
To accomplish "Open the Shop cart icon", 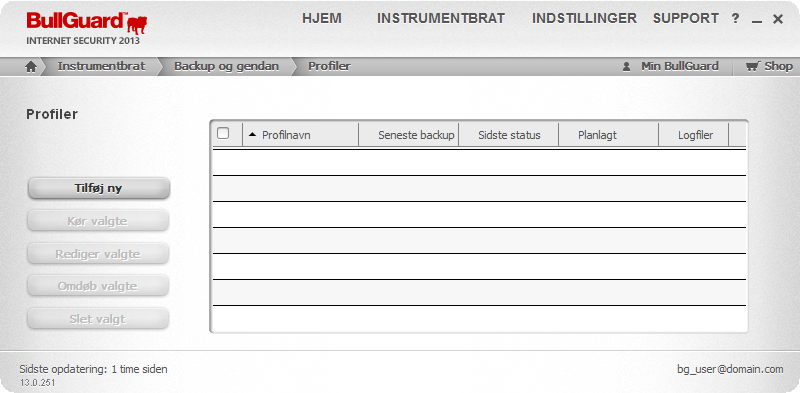I will point(753,66).
